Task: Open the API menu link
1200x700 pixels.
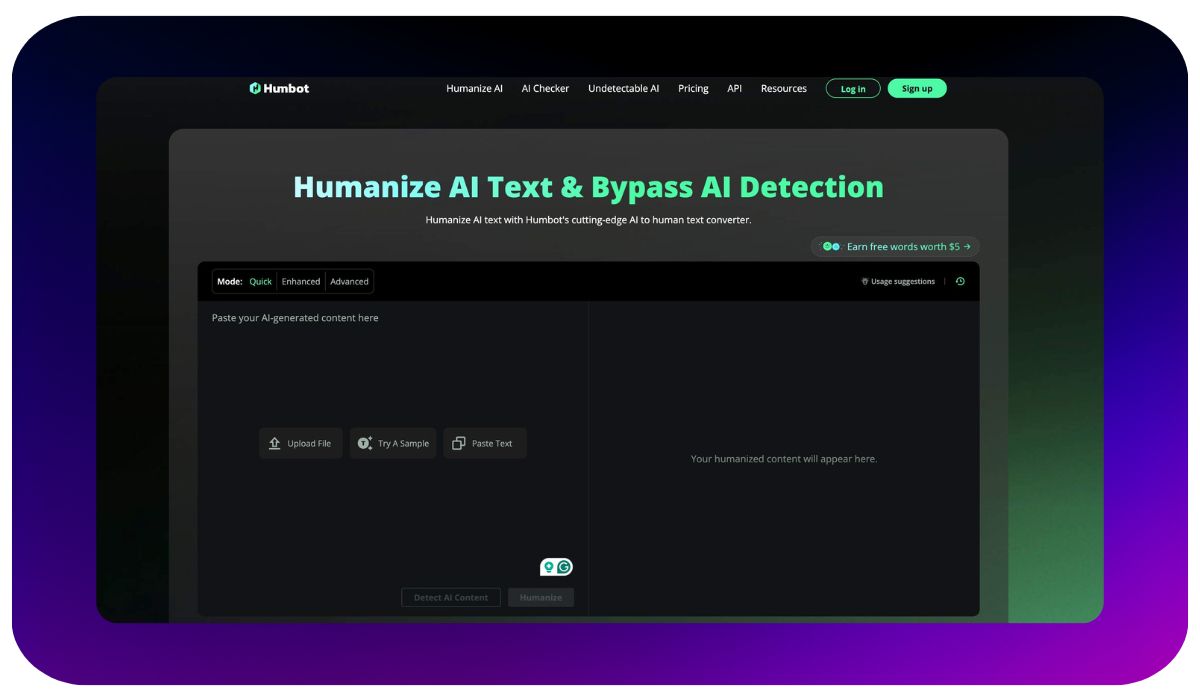Action: (x=735, y=89)
